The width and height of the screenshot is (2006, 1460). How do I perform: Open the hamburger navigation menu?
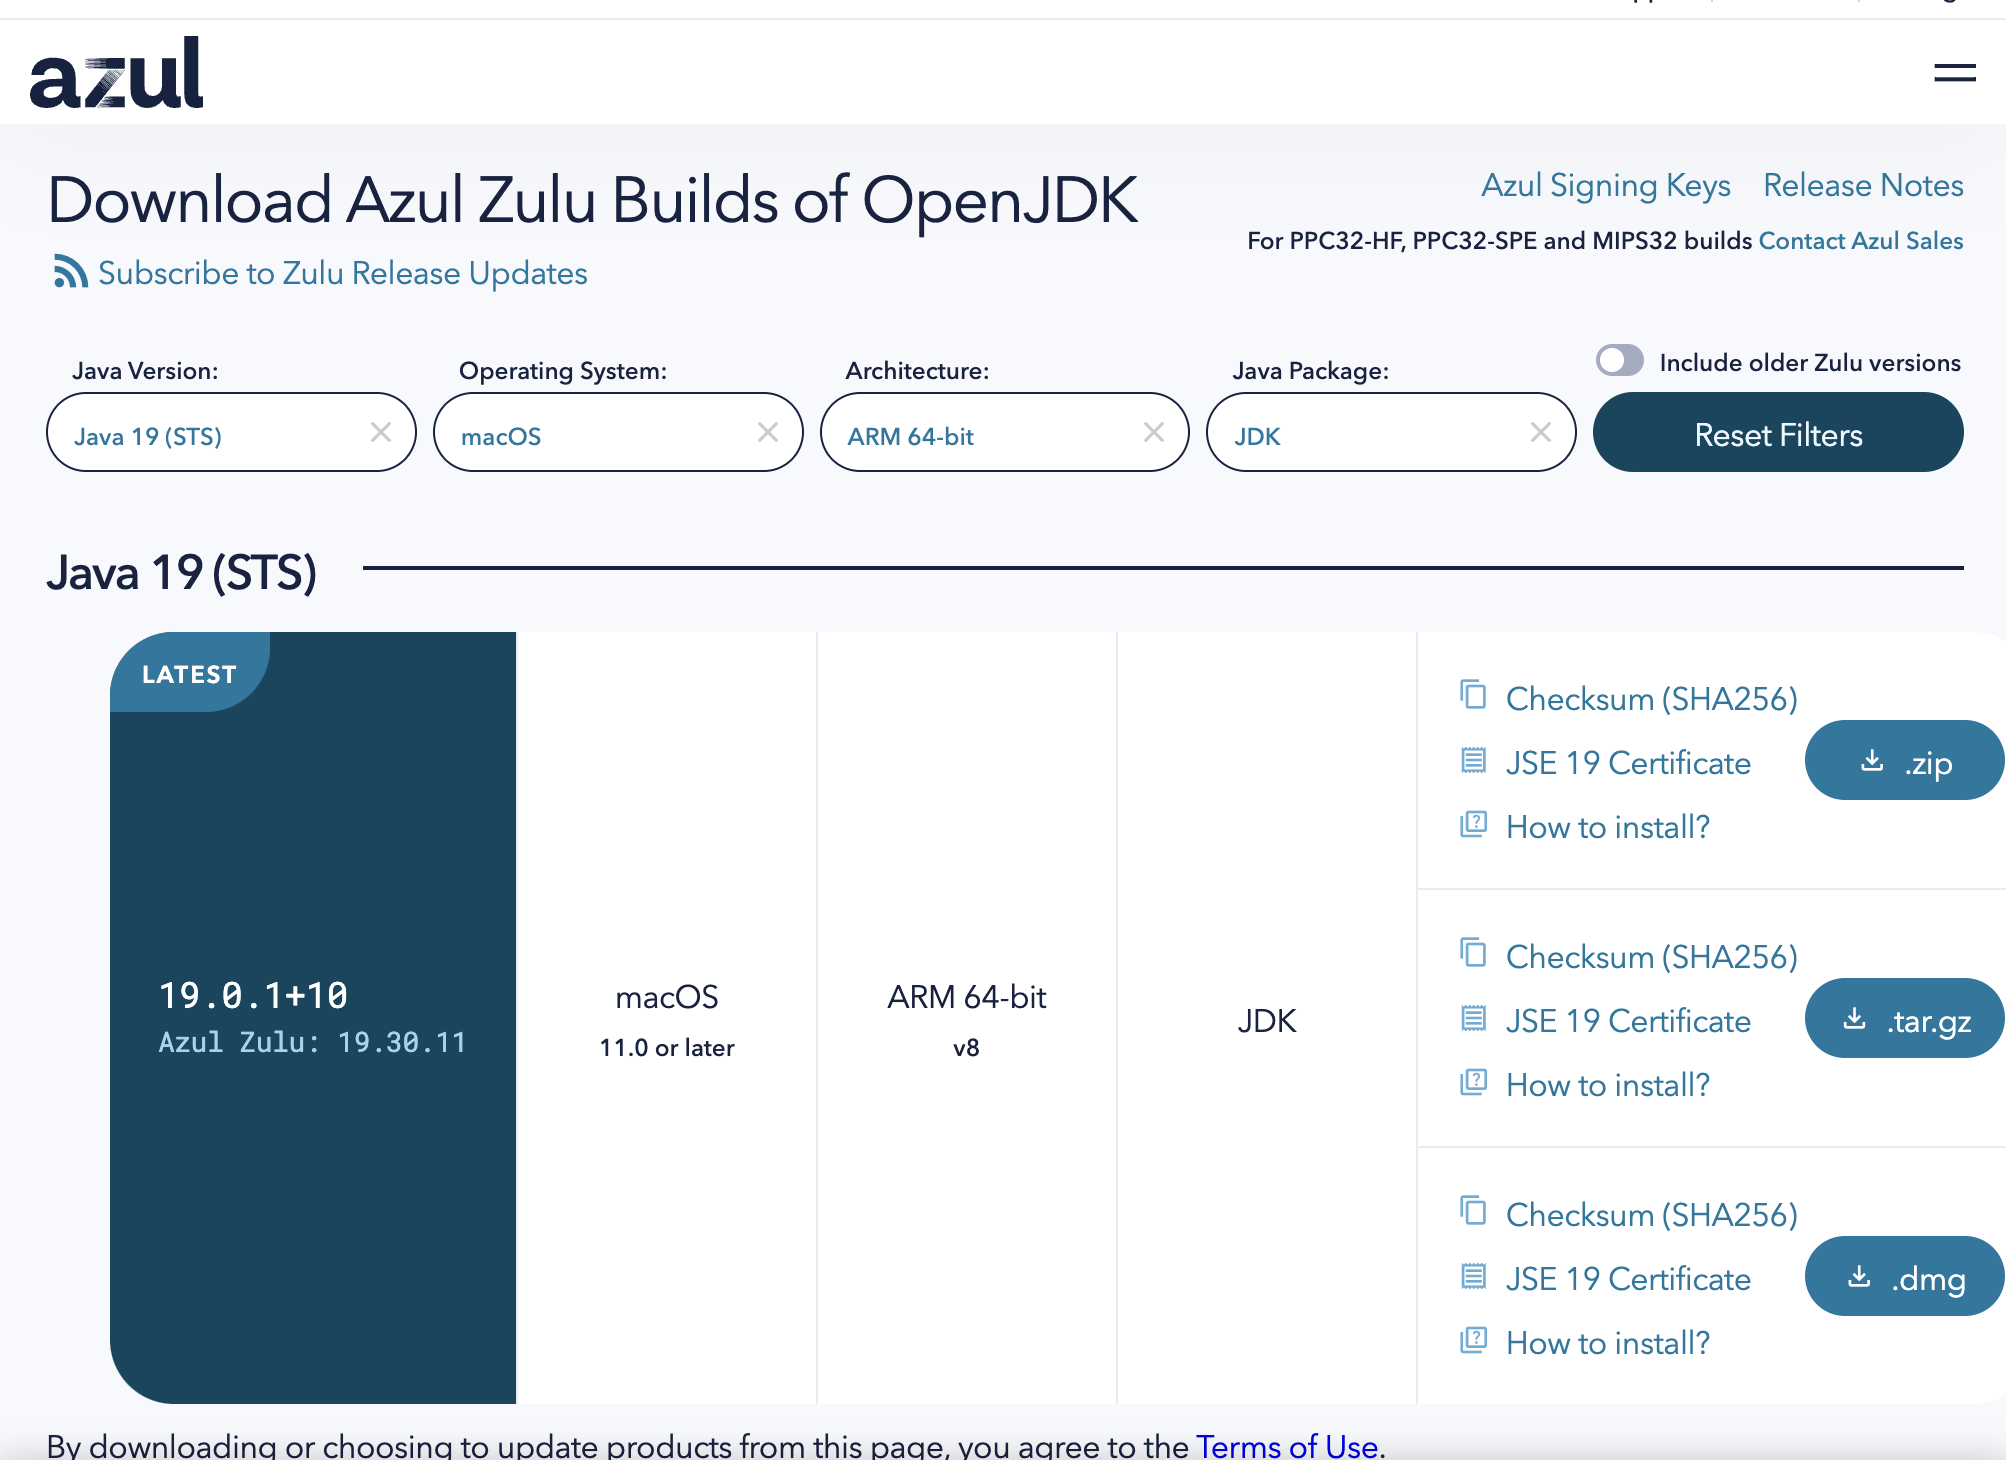[1954, 73]
